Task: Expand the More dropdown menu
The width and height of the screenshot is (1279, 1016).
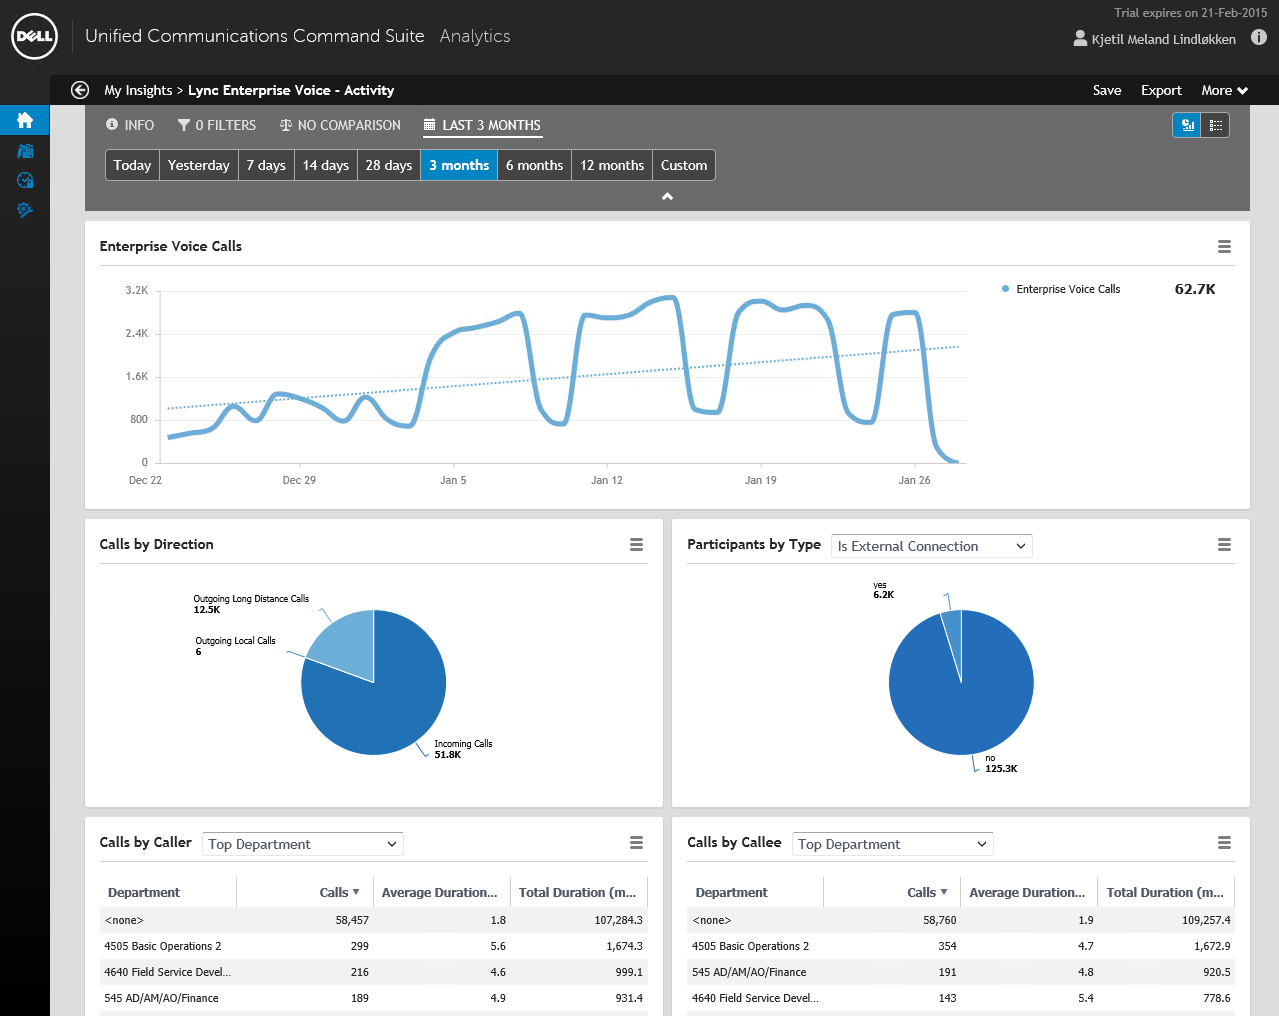Action: [x=1224, y=90]
